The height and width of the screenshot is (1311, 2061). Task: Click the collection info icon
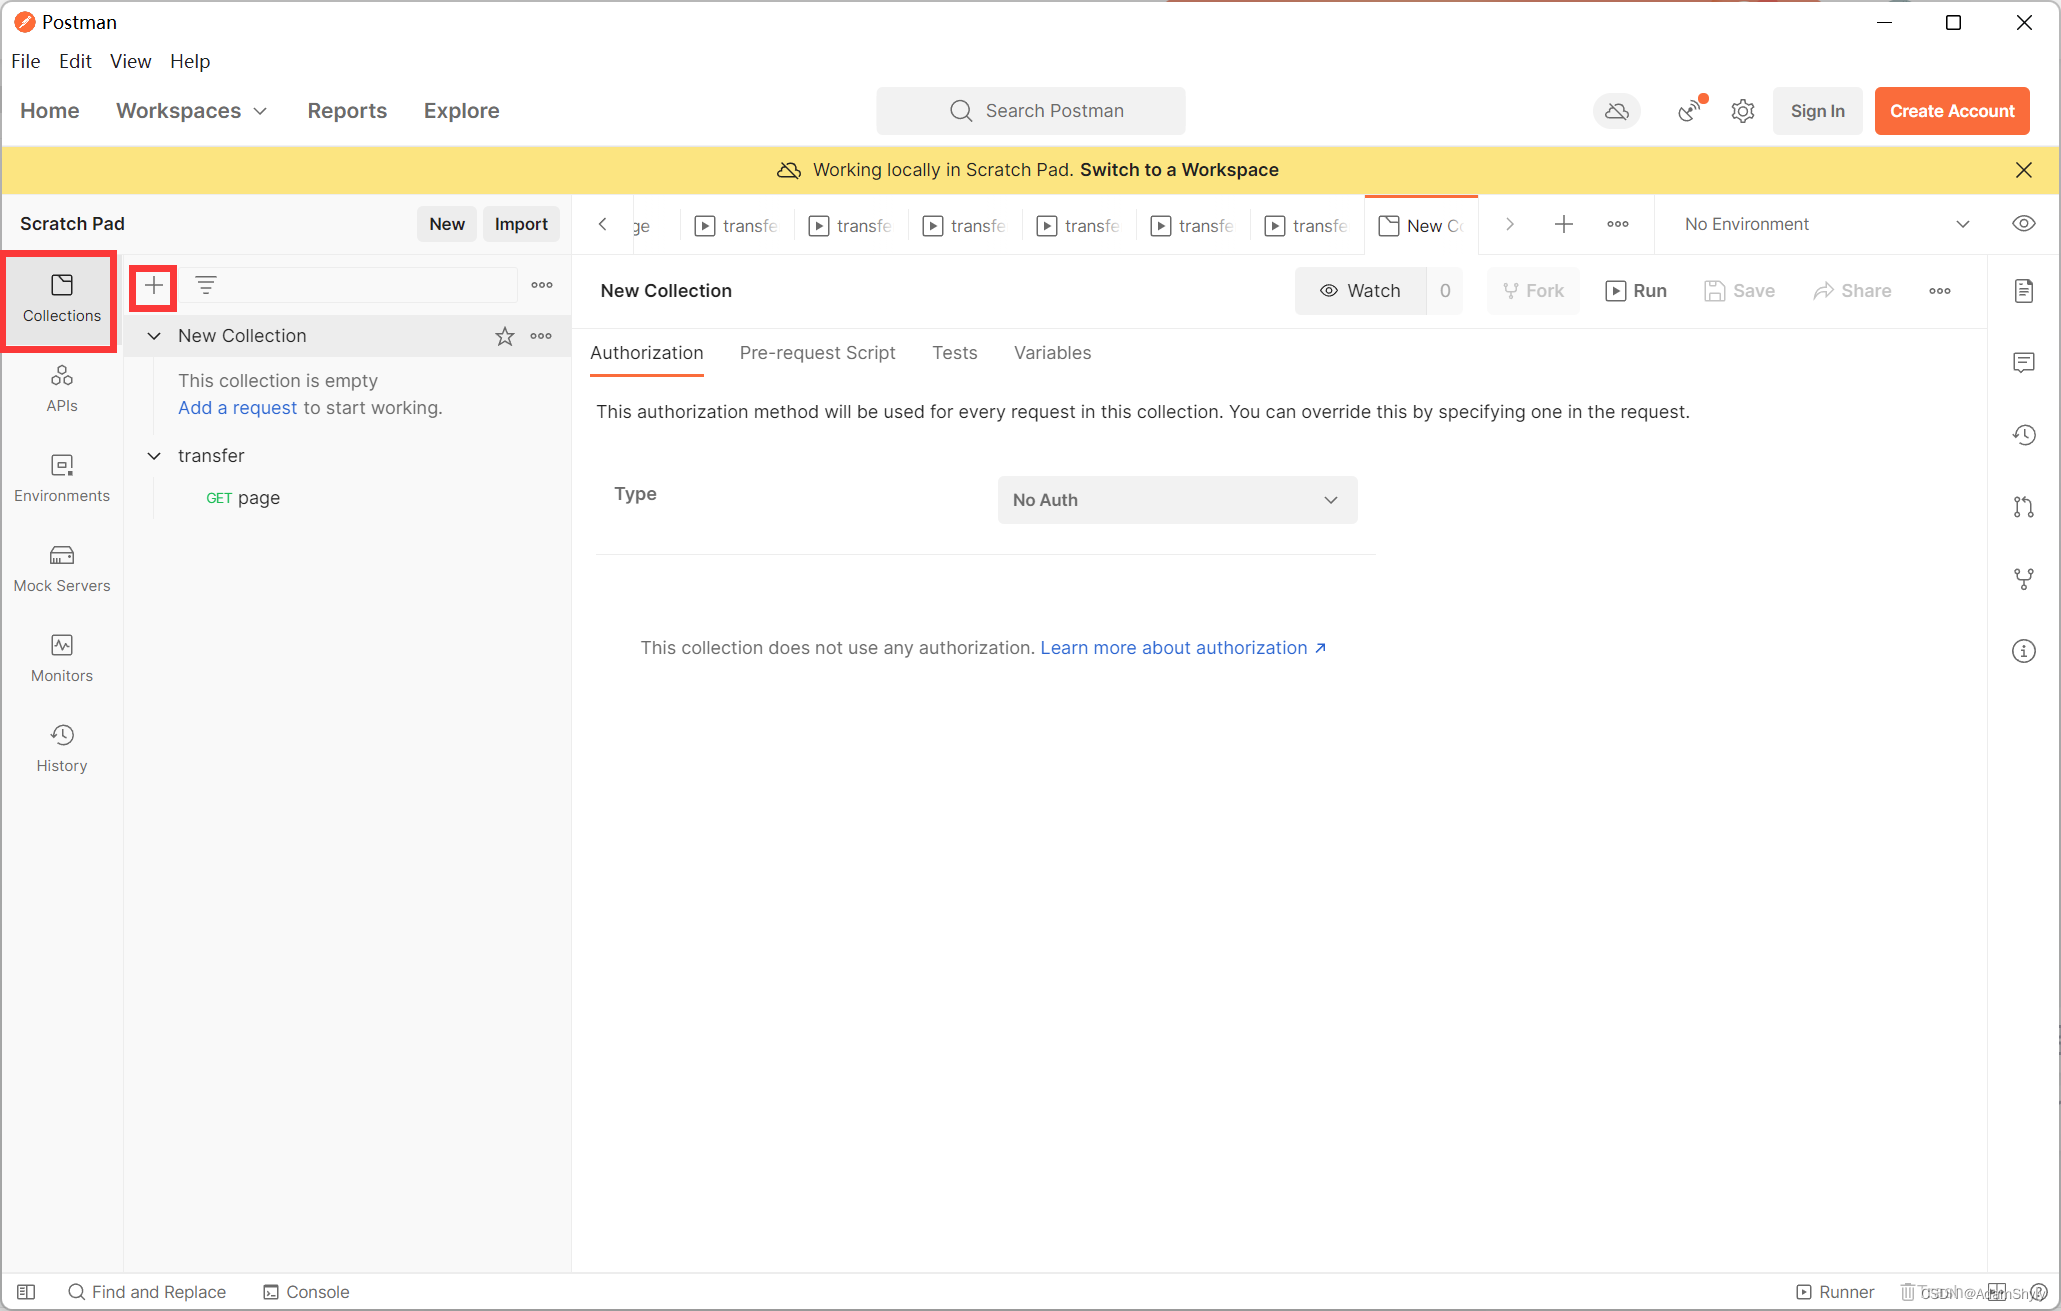[x=2023, y=651]
